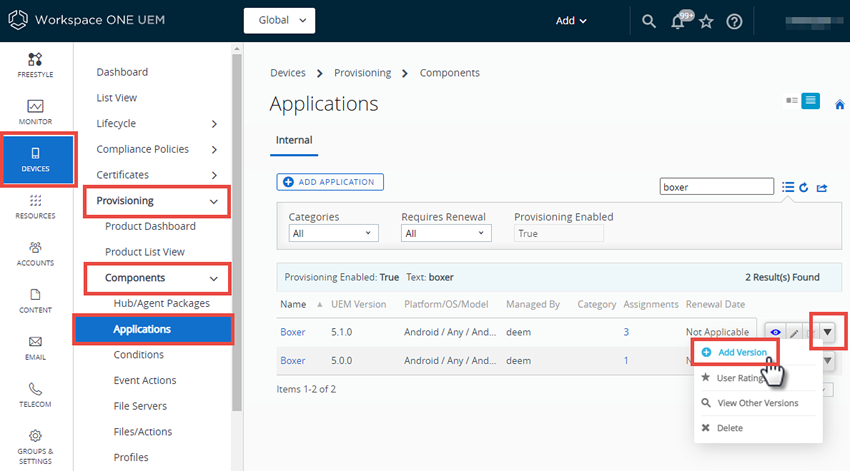Image resolution: width=850 pixels, height=471 pixels.
Task: Open notifications bell with 99+ badge
Action: (678, 21)
